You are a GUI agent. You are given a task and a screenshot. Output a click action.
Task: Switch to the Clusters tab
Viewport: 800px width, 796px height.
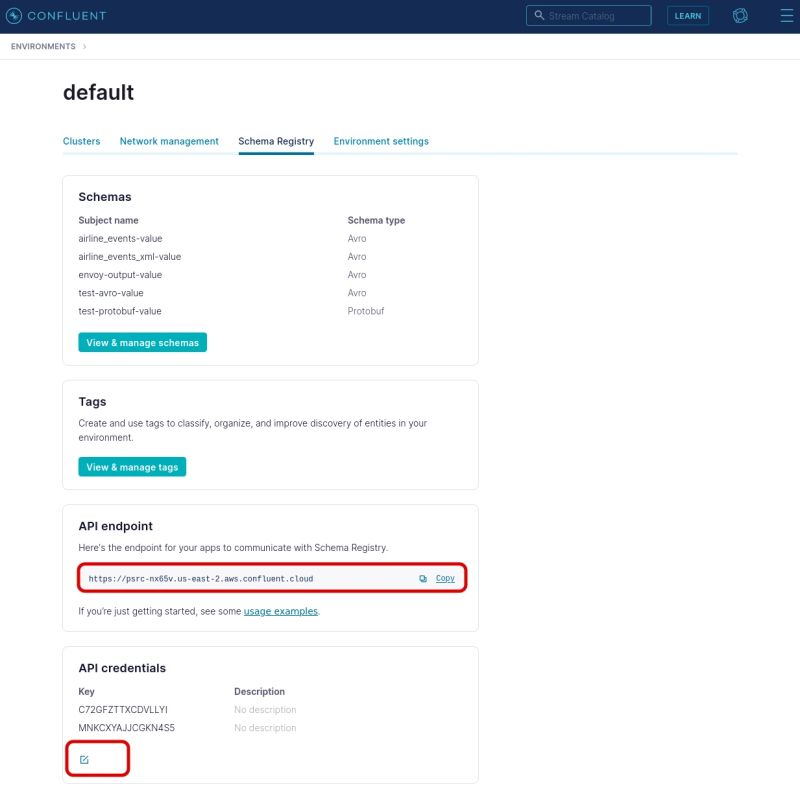click(81, 141)
